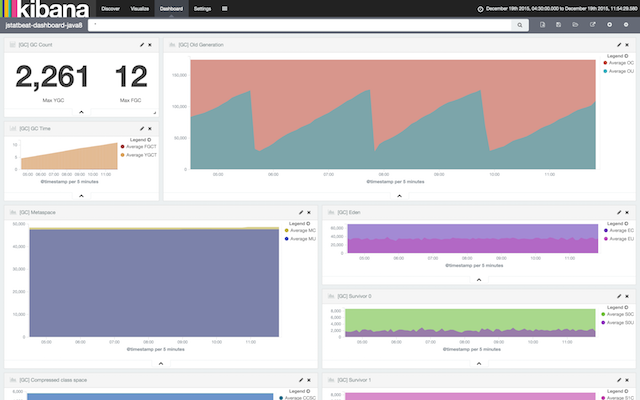Image resolution: width=640 pixels, height=400 pixels.
Task: Remove the Survivor 0 panel
Action: click(627, 296)
